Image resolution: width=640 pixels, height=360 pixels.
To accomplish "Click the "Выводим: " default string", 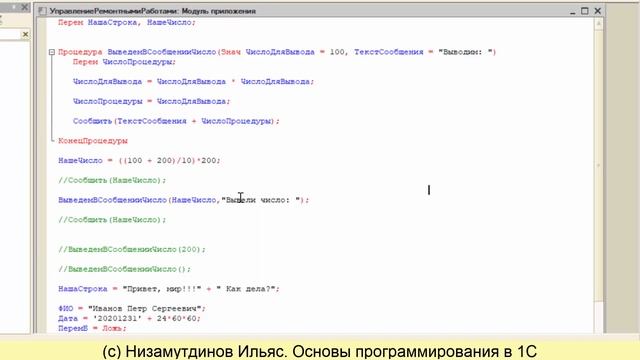I will [465, 52].
